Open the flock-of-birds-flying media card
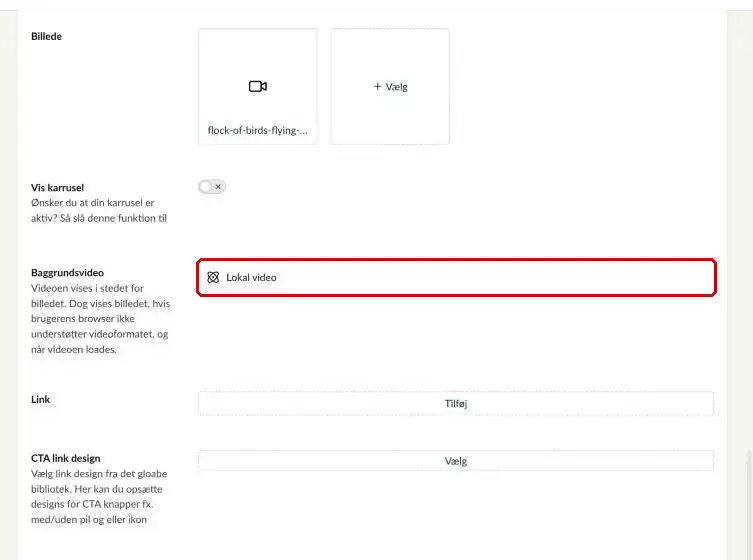753x560 pixels. coord(258,86)
